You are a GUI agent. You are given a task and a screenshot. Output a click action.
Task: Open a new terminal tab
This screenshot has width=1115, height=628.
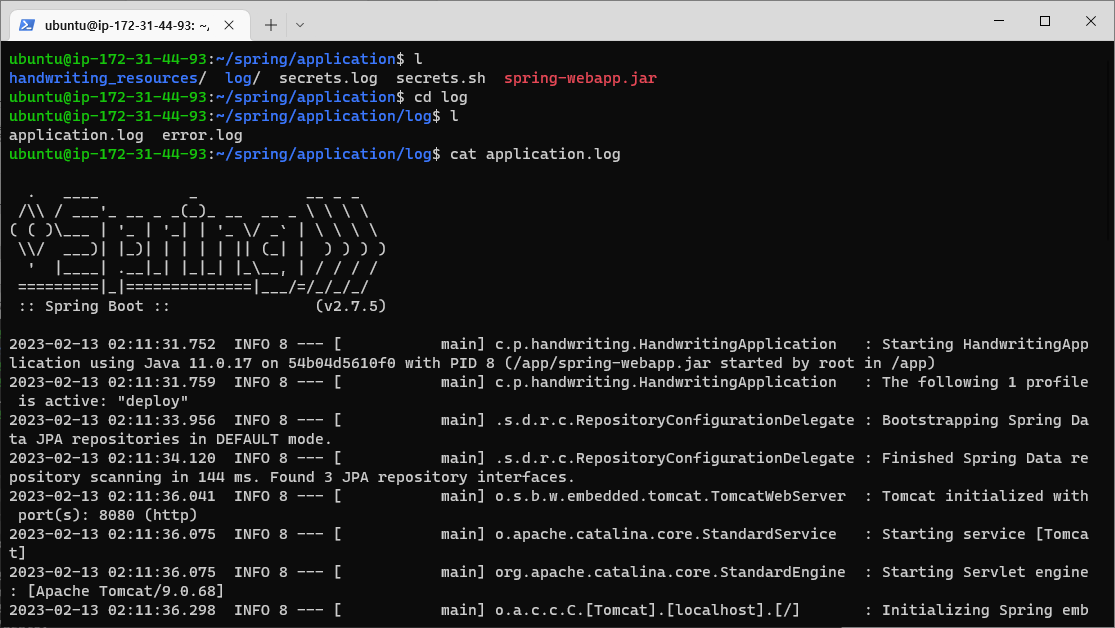point(271,25)
